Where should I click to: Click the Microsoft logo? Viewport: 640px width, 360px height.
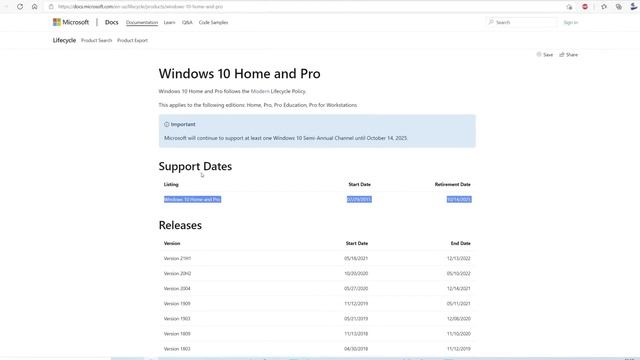click(x=71, y=22)
